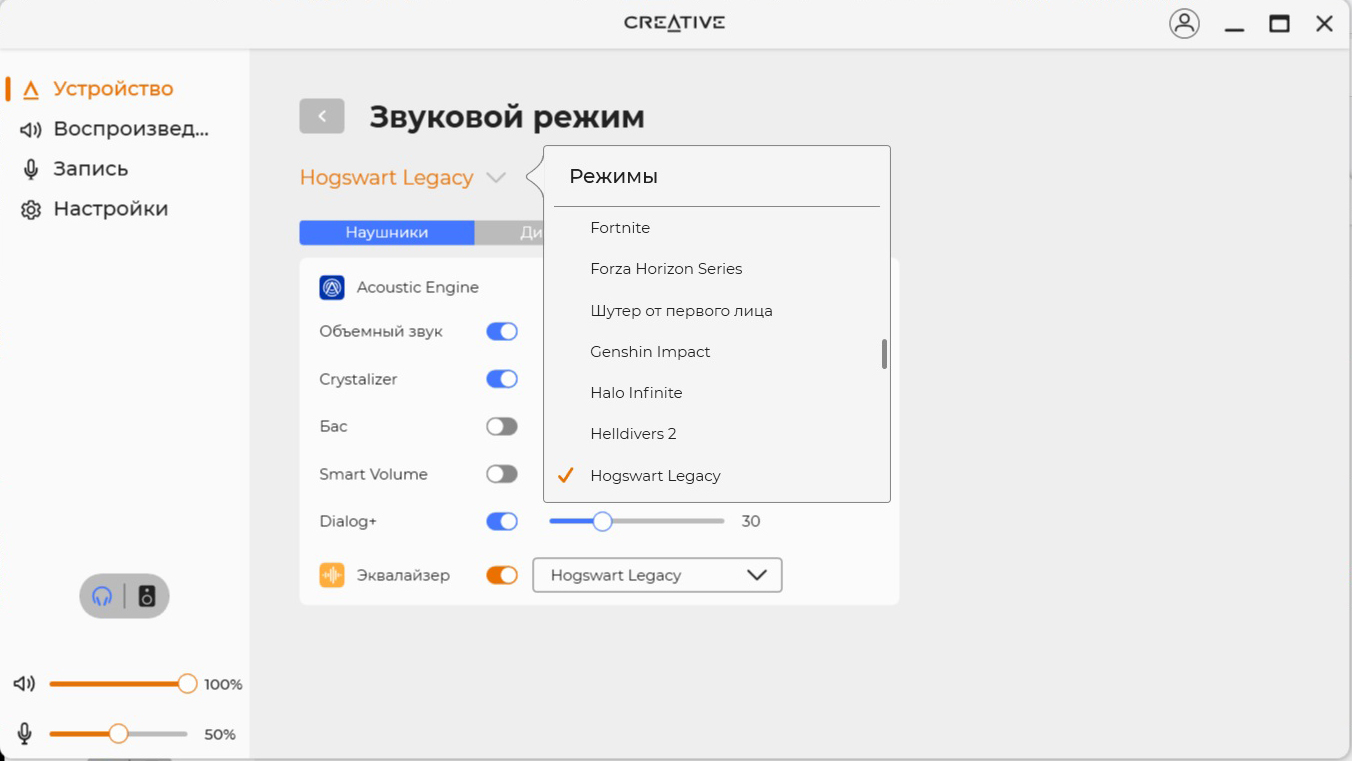Click the Device warning icon in sidebar
This screenshot has width=1352, height=761.
[31, 90]
